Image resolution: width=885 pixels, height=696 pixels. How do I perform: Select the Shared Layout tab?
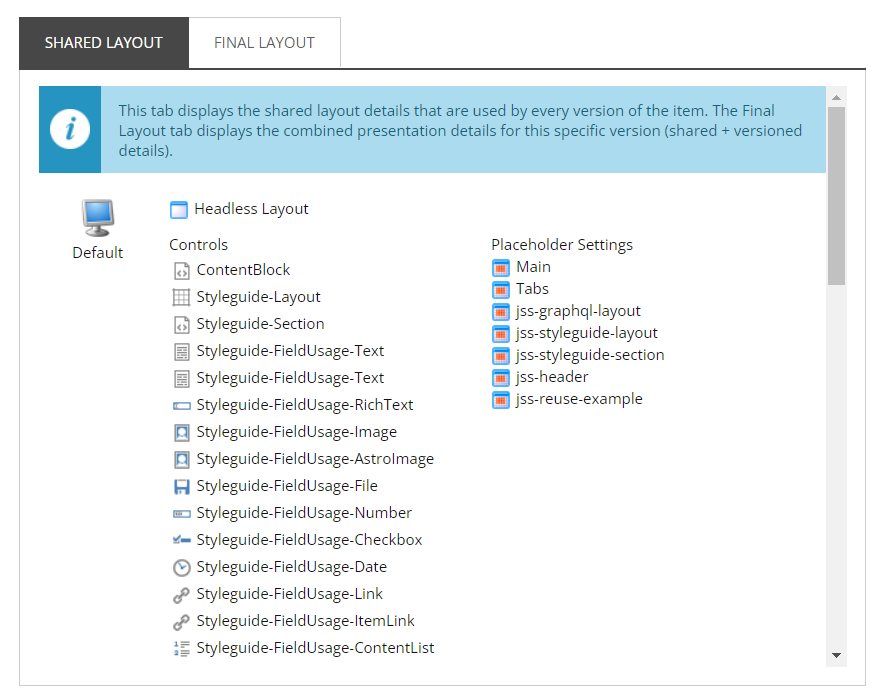pos(104,43)
